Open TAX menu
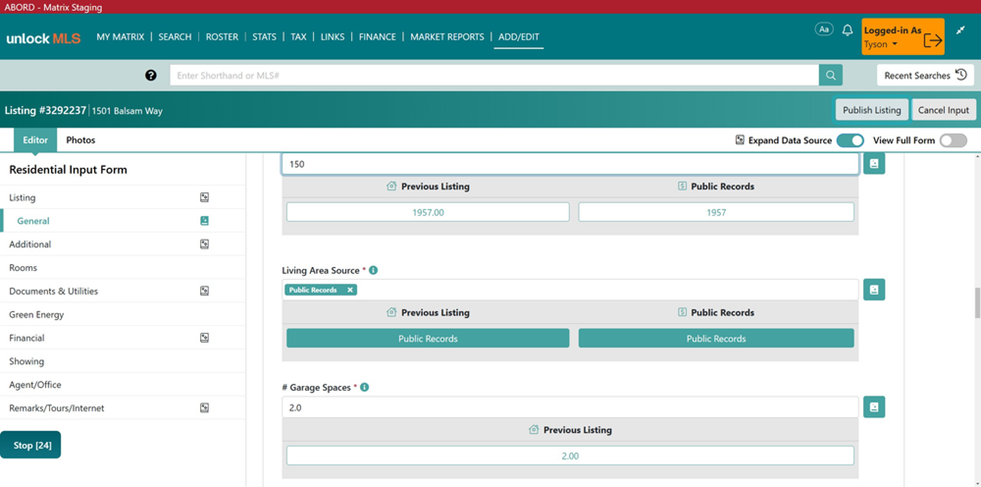Screen dimensions: 981x487 pos(298,37)
